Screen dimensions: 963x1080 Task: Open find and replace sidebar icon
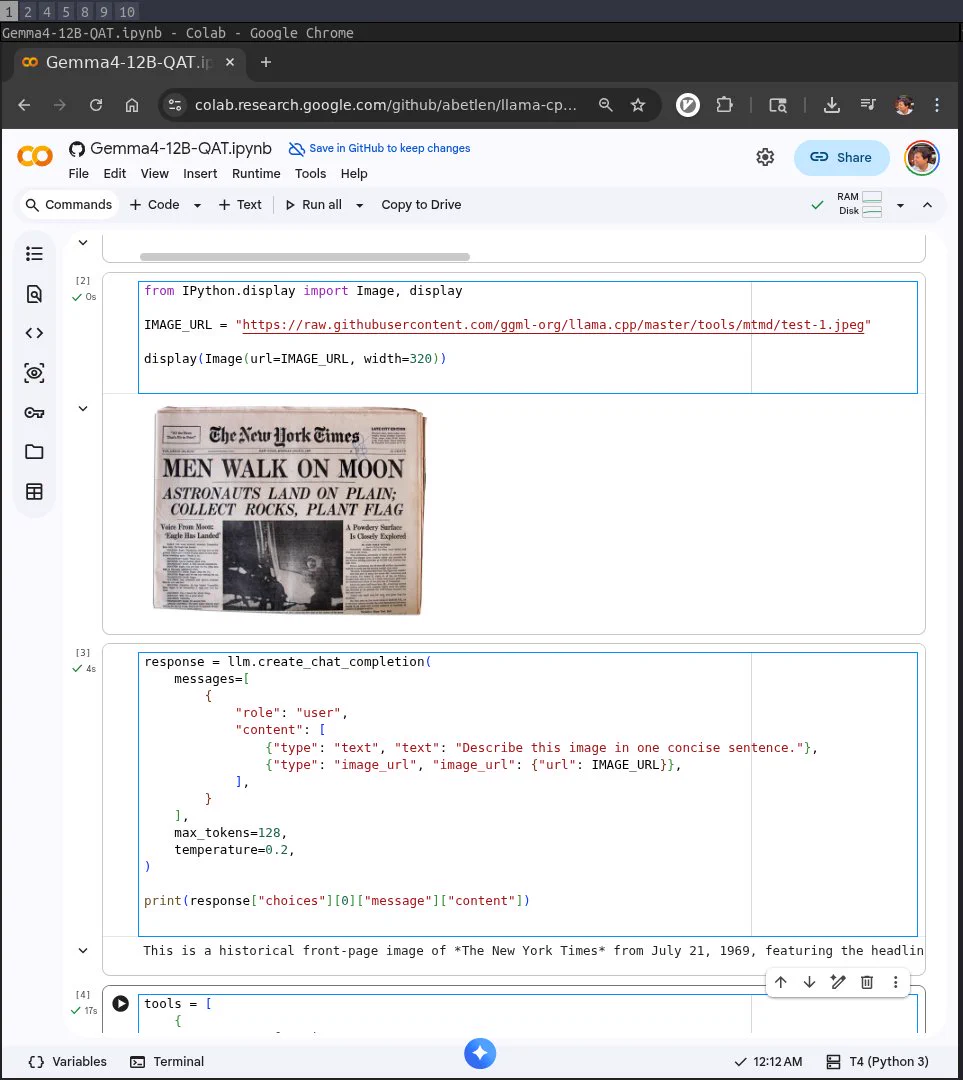(x=34, y=294)
